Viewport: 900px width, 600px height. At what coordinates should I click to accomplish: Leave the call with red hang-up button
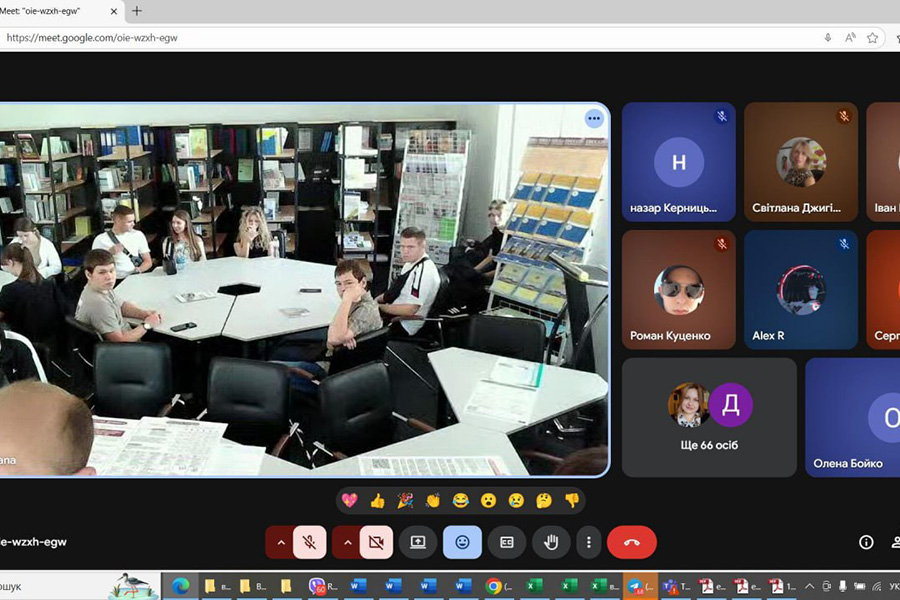(632, 542)
